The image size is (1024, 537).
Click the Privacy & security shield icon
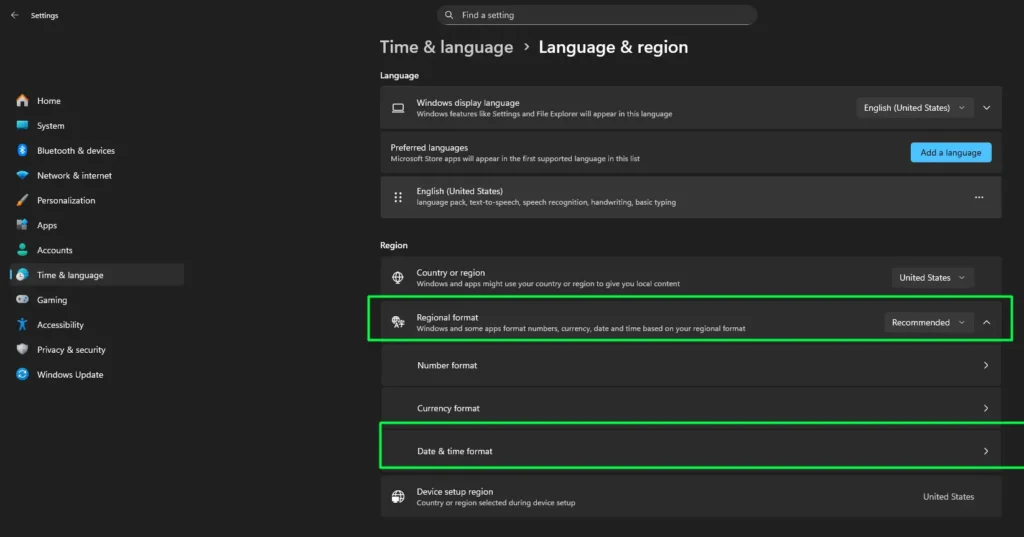(22, 350)
